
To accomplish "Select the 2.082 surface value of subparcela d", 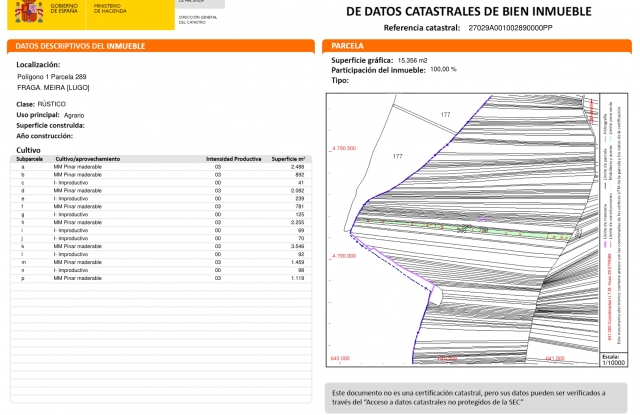I will (298, 191).
